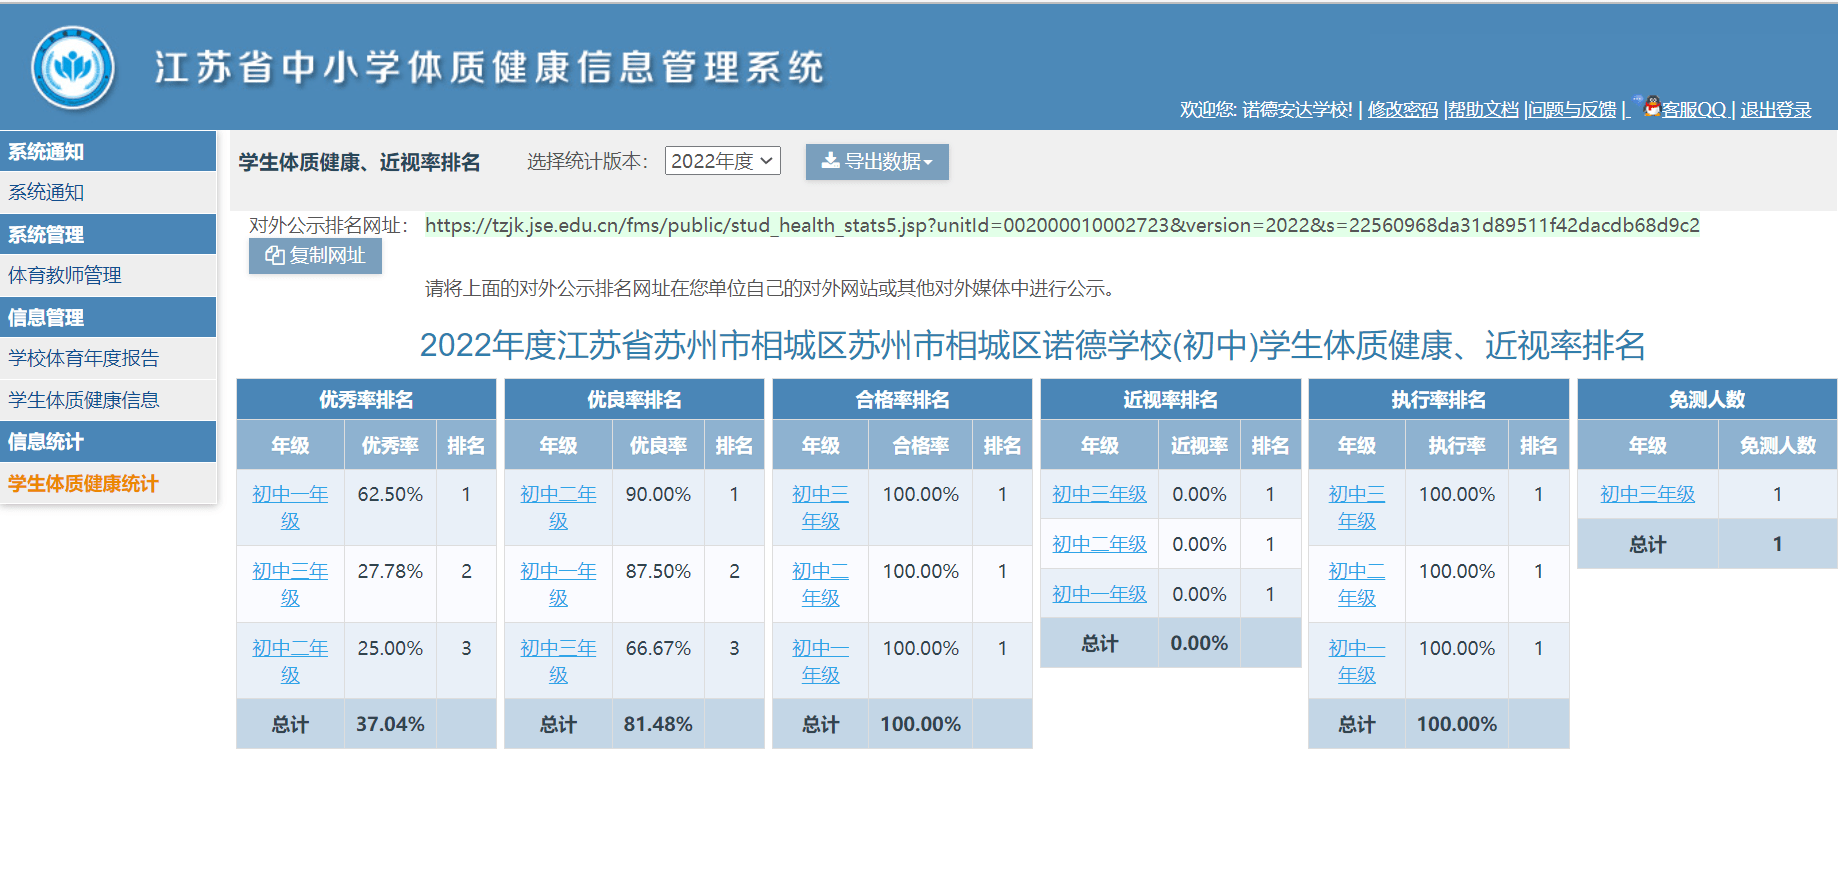Open 初中二年级 link in 优秀率排名 table
This screenshot has height=881, width=1838.
(290, 661)
